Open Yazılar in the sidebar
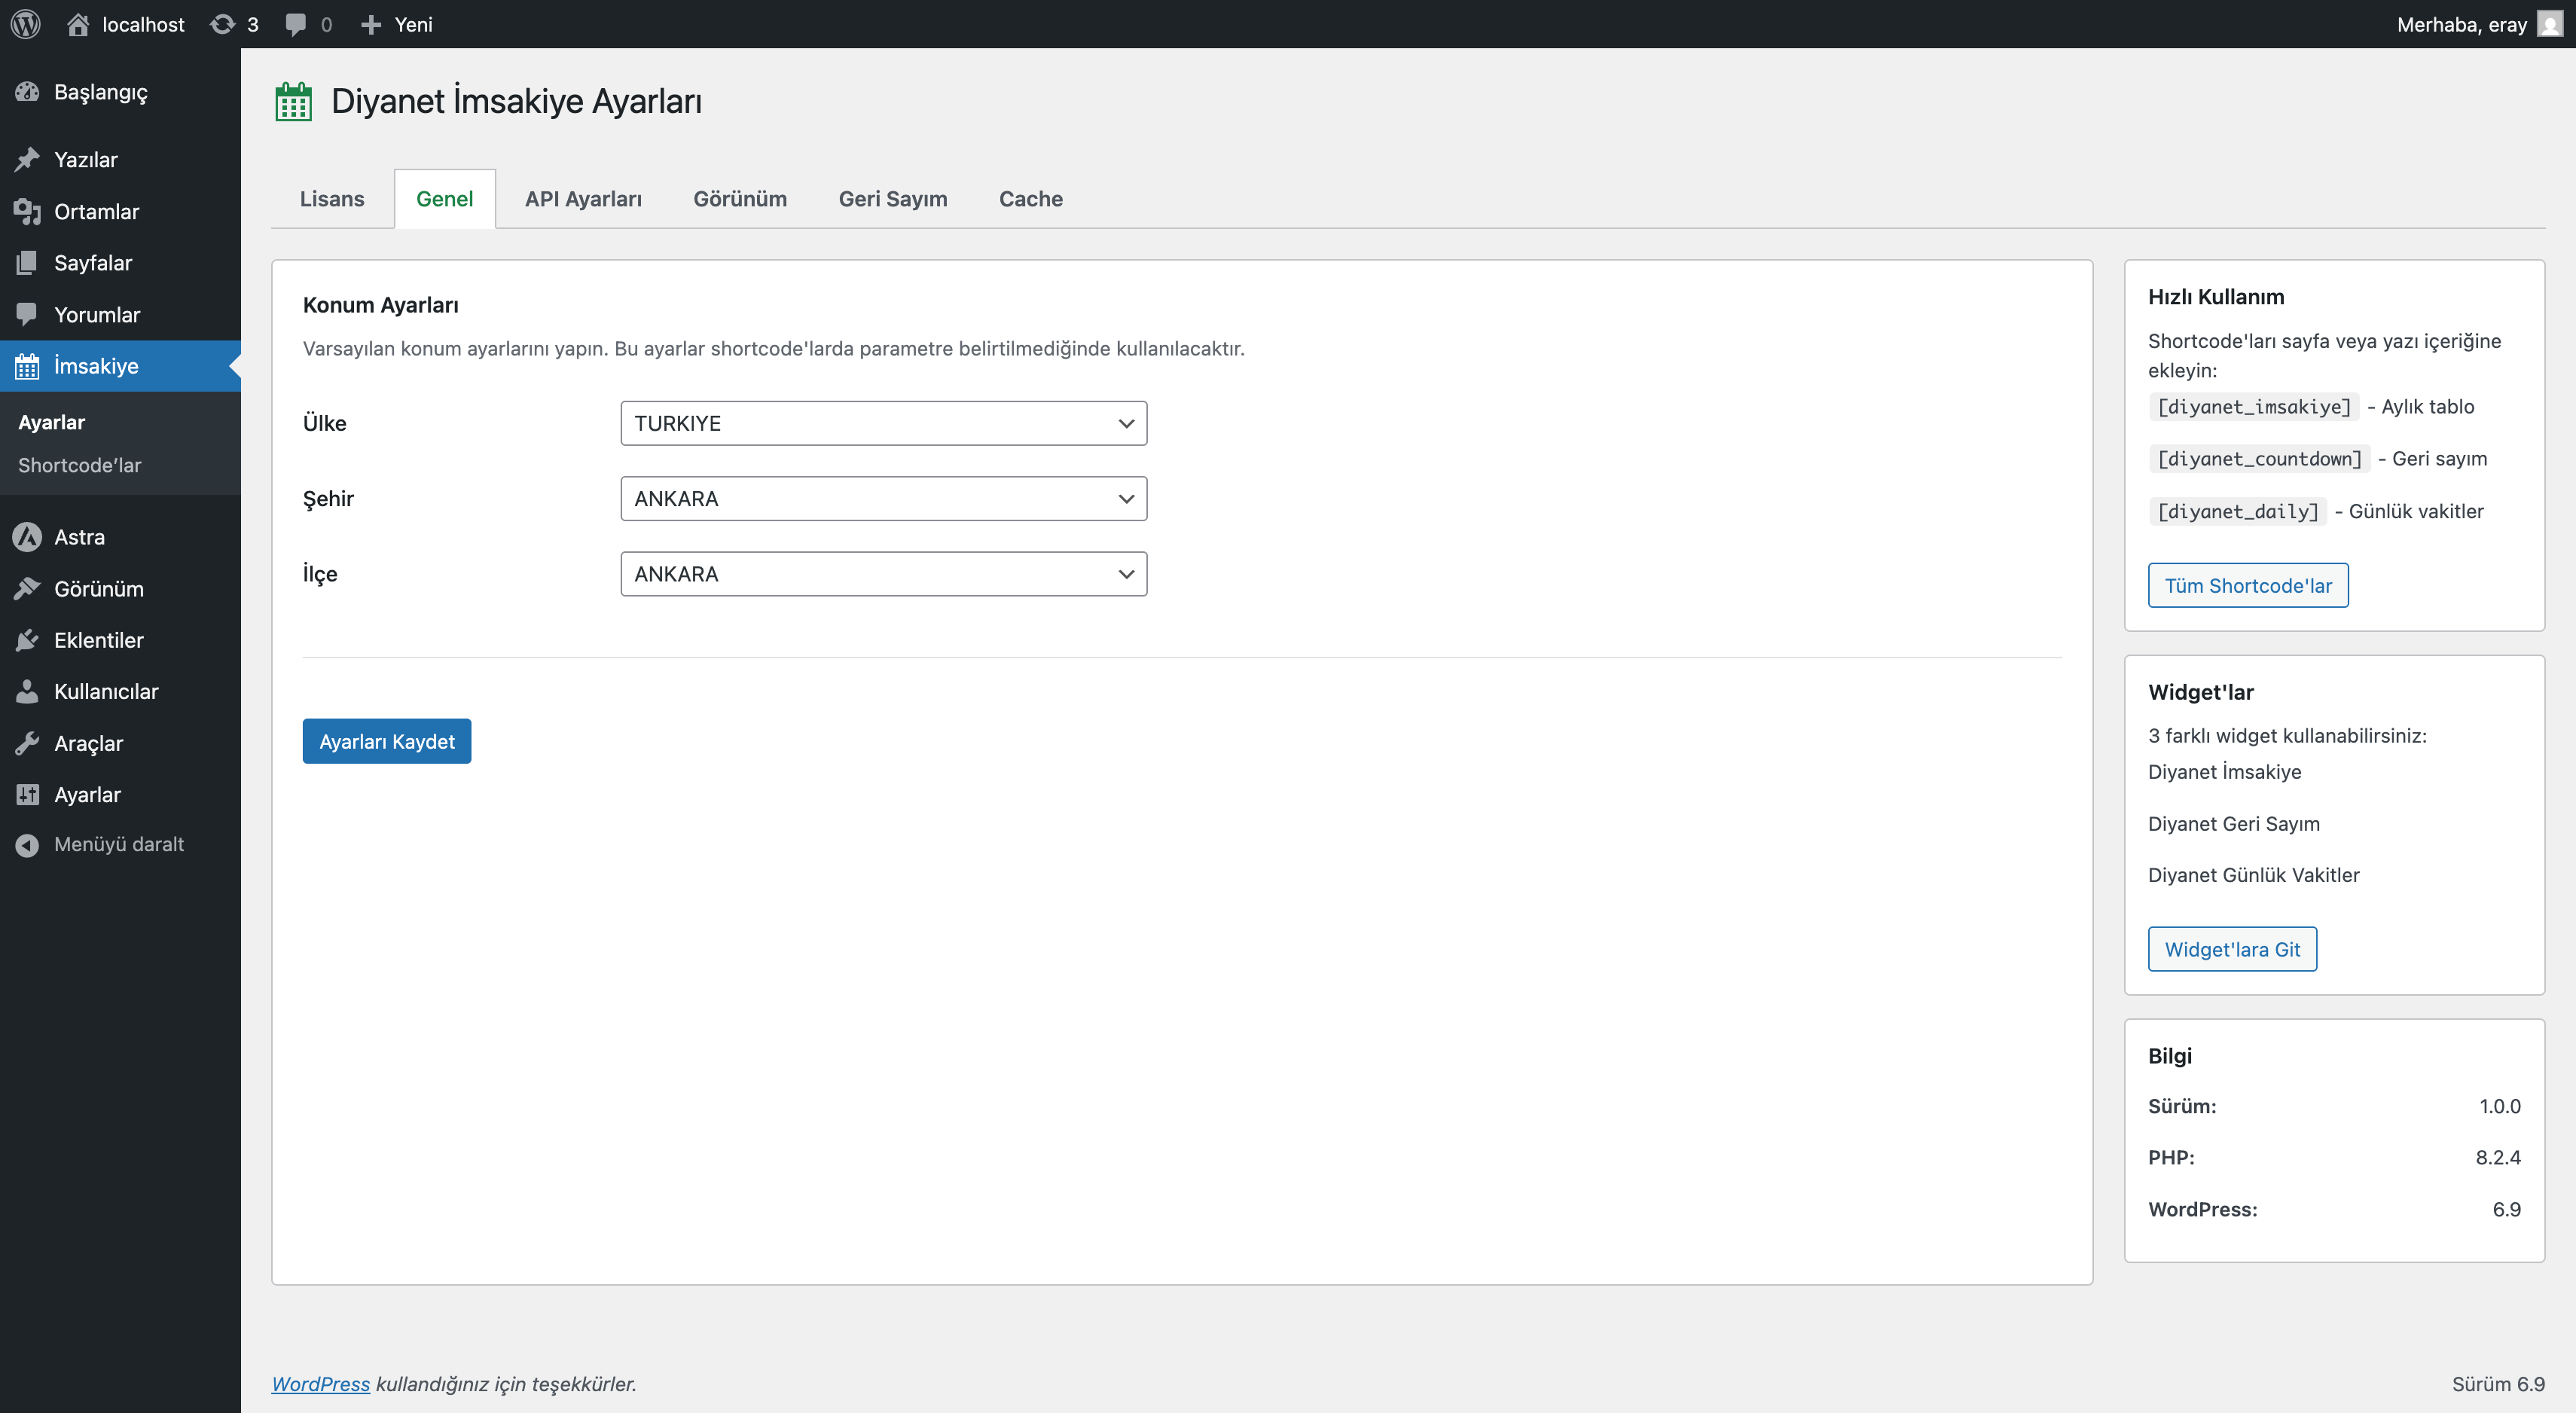The width and height of the screenshot is (2576, 1413). tap(120, 160)
